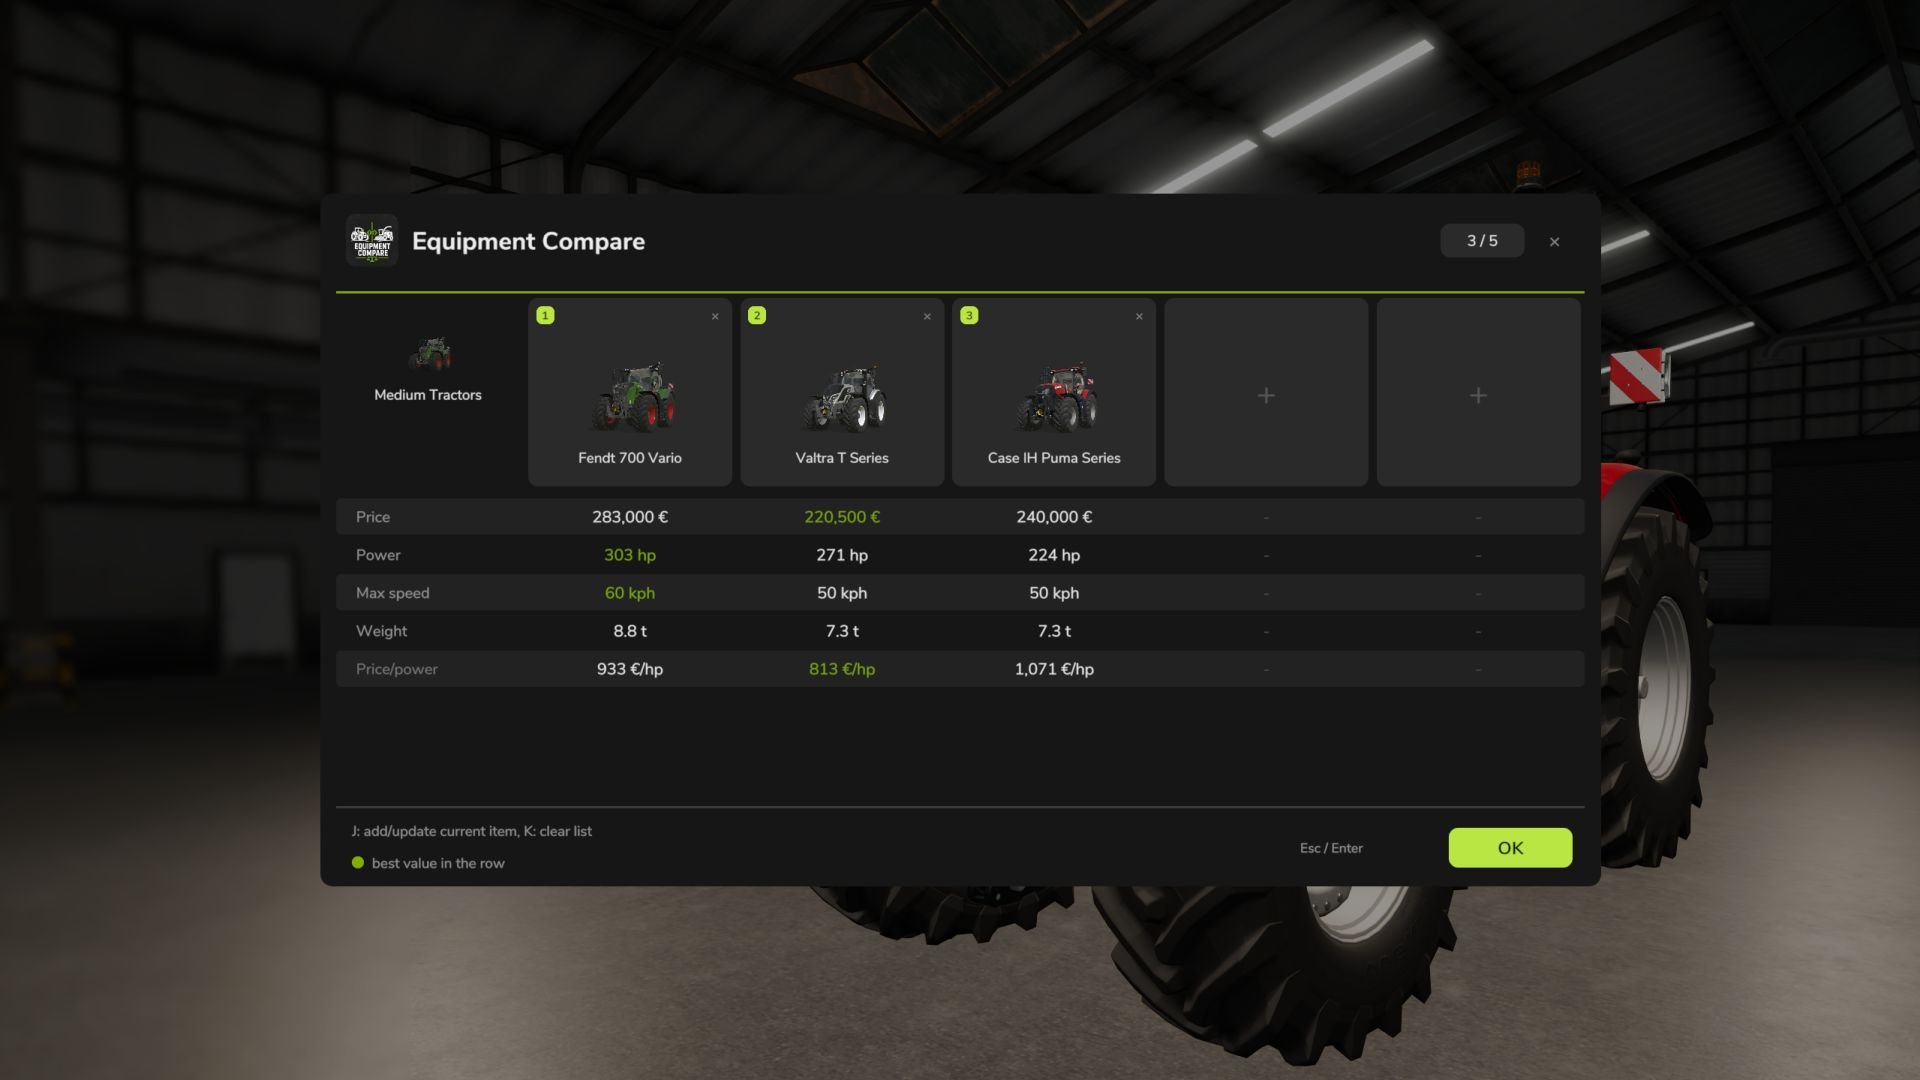Click the Valtra T Series name label
The width and height of the screenshot is (1920, 1080).
point(842,458)
